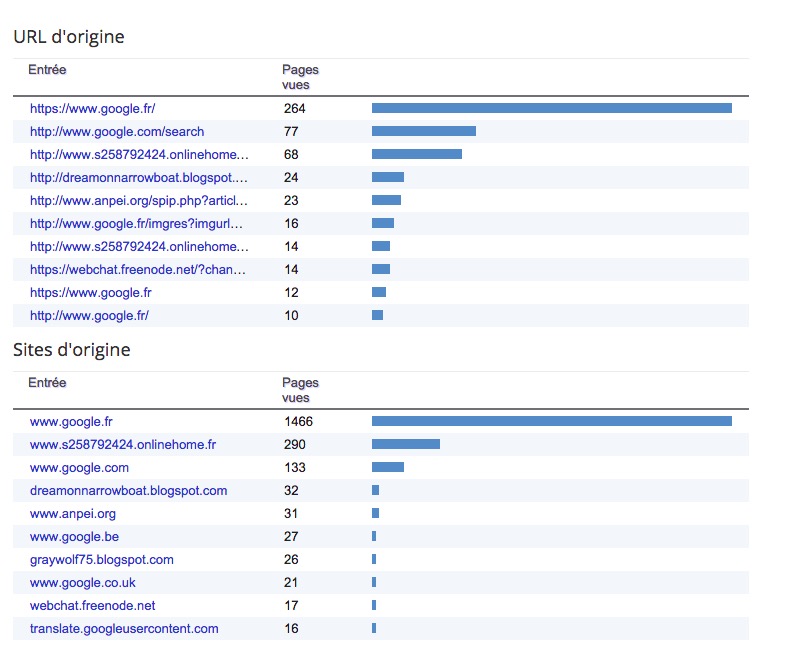Open the translate.googleusercontent.com site entry

124,629
